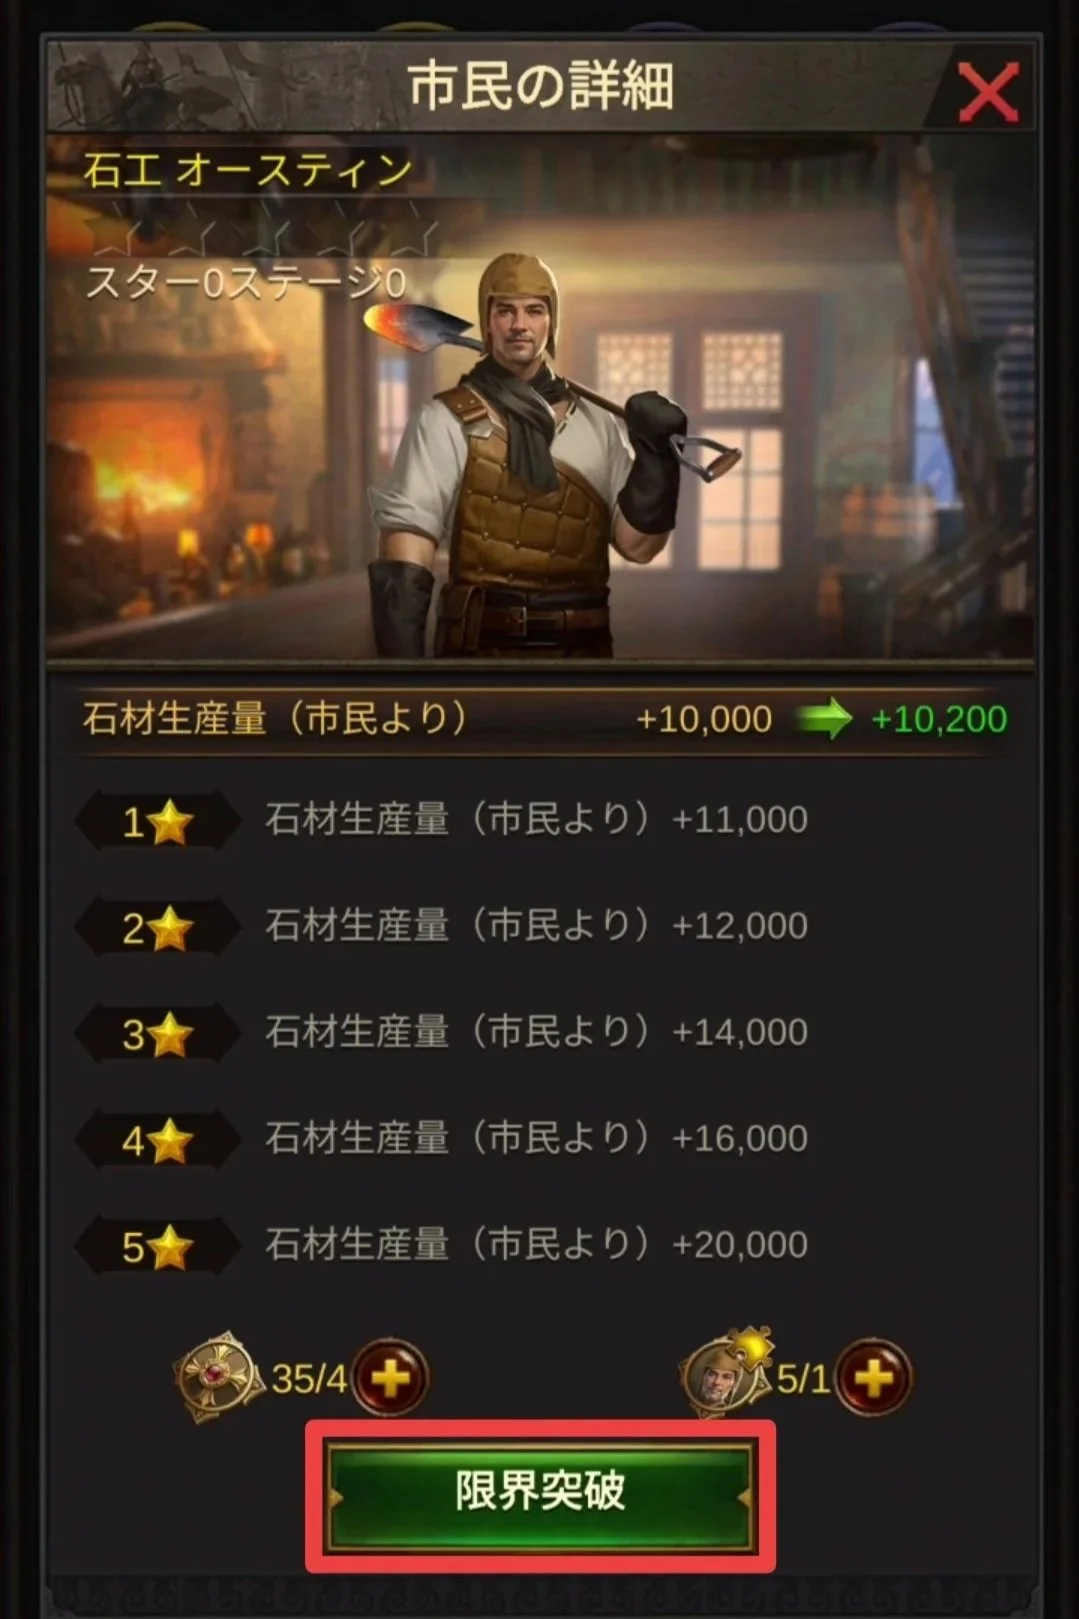This screenshot has height=1619, width=1079.
Task: Select the 3-star bonus badge
Action: (157, 1034)
